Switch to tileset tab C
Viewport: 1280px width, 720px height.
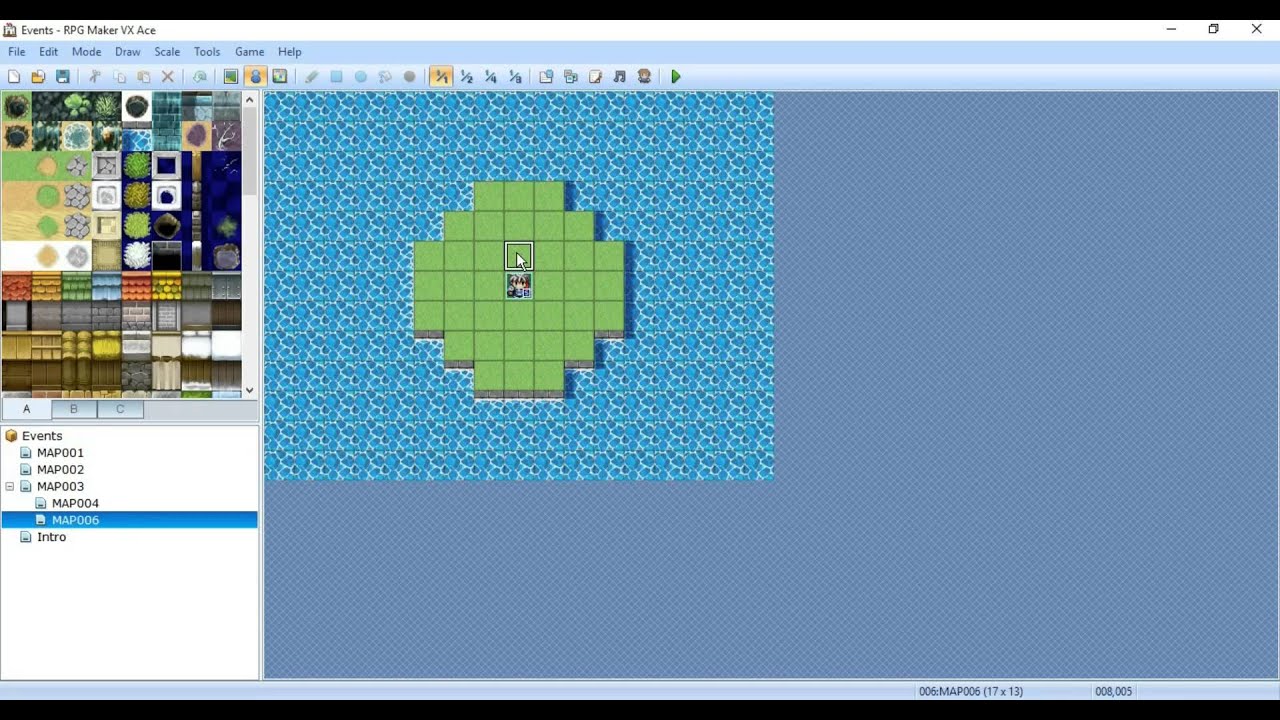pos(120,409)
